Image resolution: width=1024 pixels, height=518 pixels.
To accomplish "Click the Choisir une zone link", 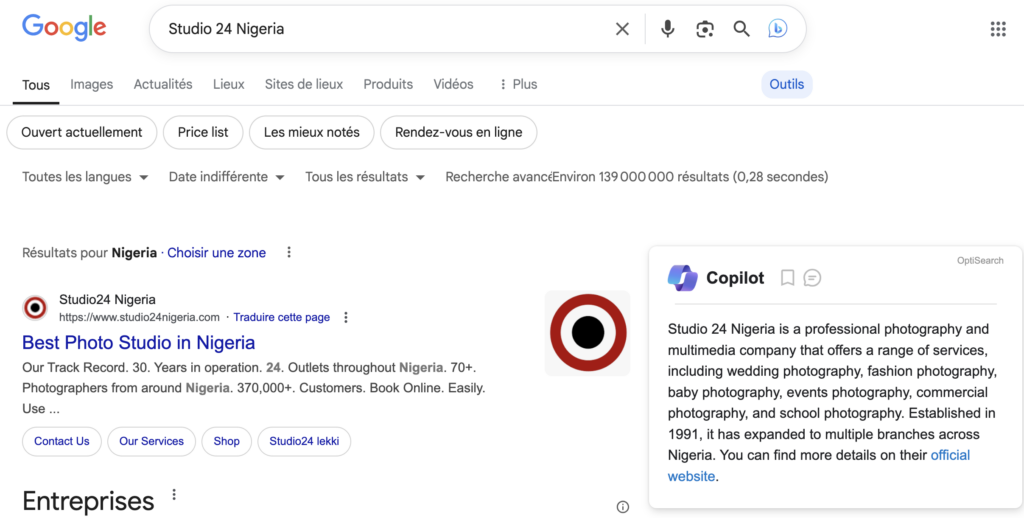I will point(217,253).
